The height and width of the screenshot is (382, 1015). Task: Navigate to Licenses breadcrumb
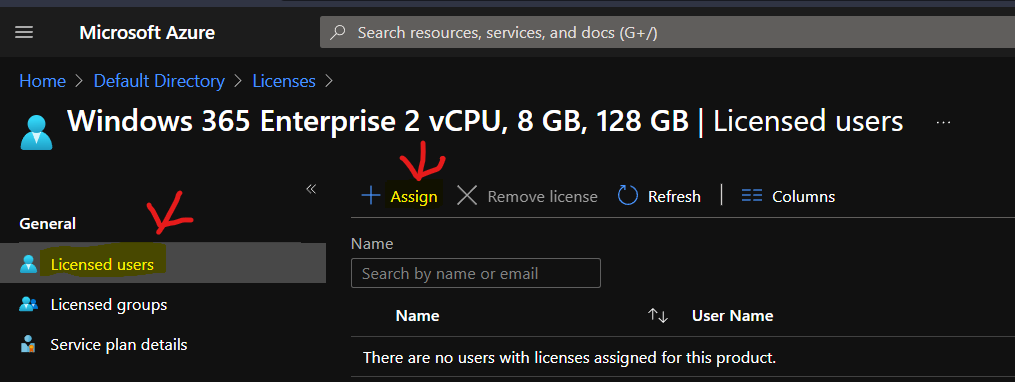[x=284, y=81]
